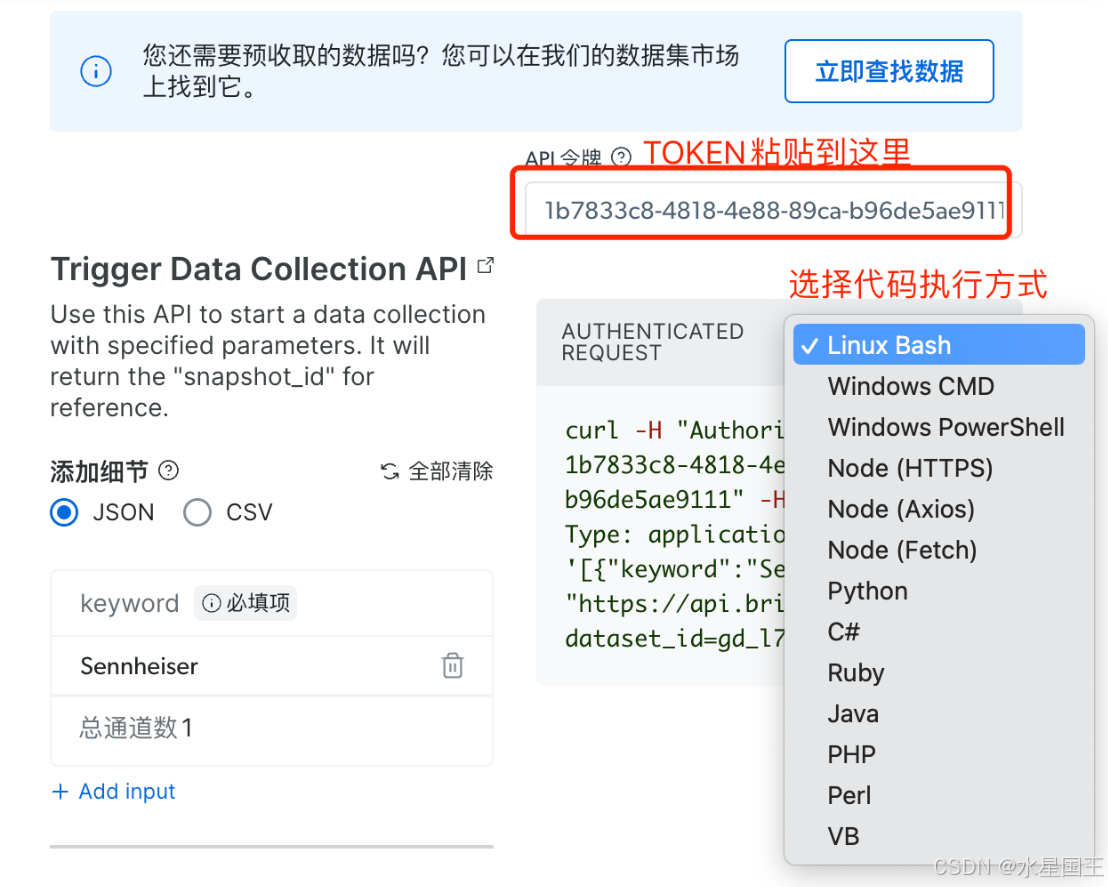This screenshot has height=887, width=1108.
Task: Select Java from the dropdown list
Action: [938, 714]
